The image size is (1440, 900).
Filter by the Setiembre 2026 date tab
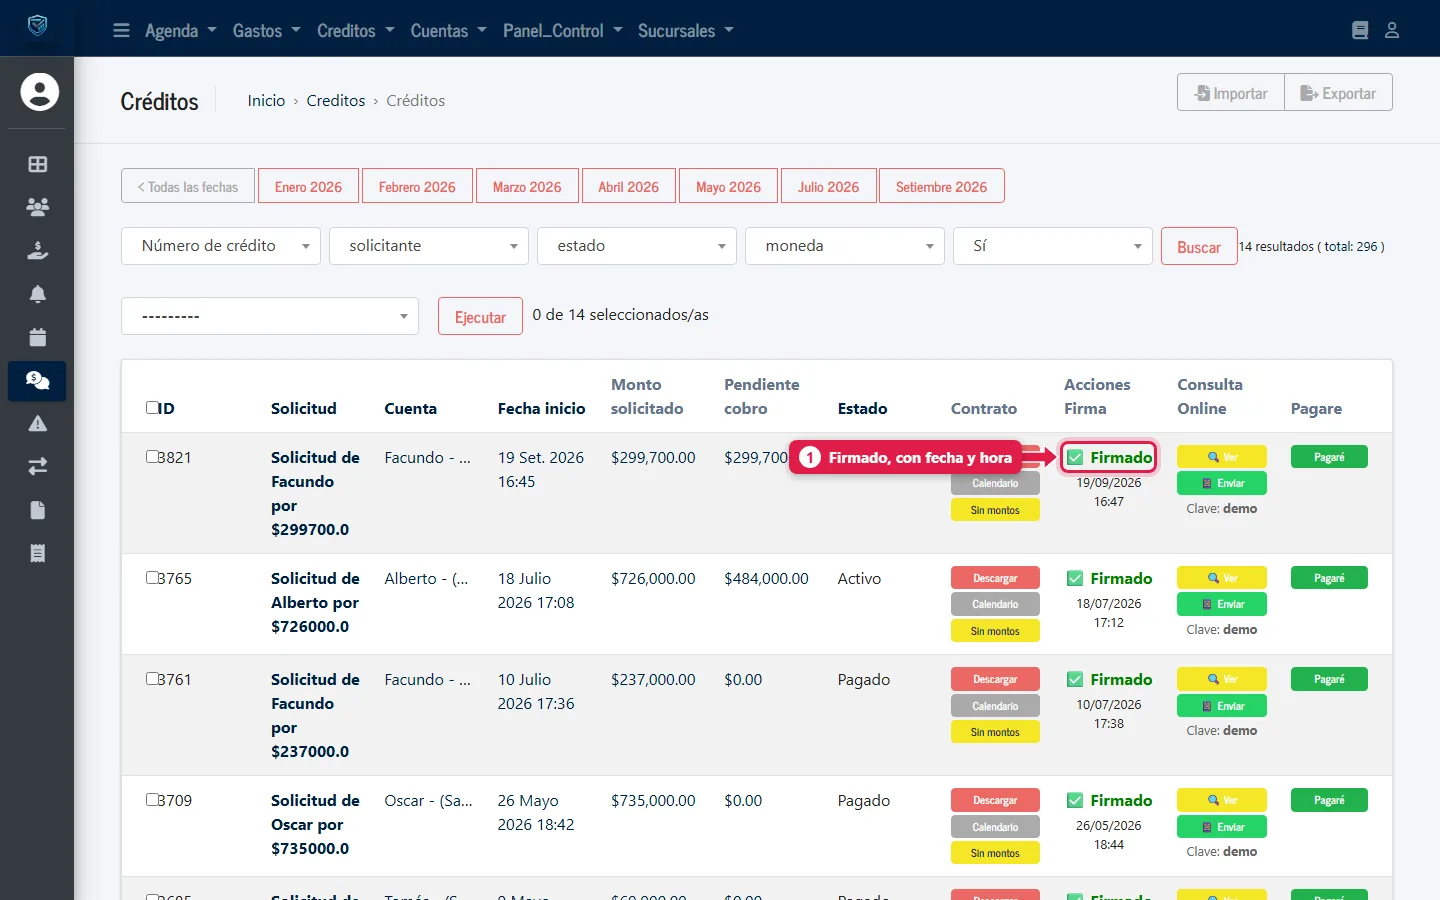pos(941,187)
